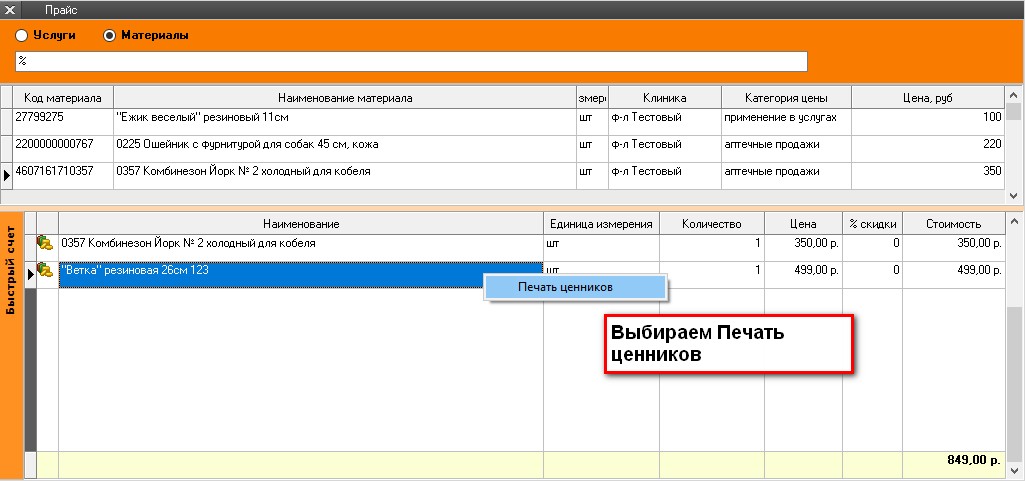This screenshot has height=481, width=1025.
Task: Click the coins icon beside Ветка резиновая row
Action: pos(45,270)
